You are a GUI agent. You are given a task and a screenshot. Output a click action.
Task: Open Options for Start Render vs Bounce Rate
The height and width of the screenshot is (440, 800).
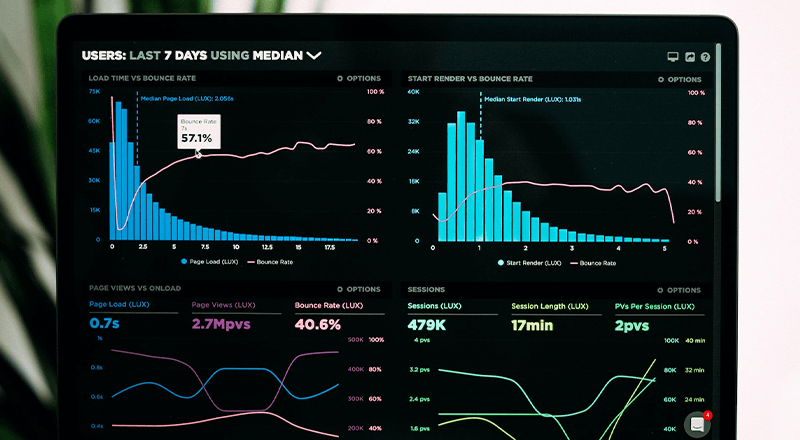pyautogui.click(x=680, y=80)
